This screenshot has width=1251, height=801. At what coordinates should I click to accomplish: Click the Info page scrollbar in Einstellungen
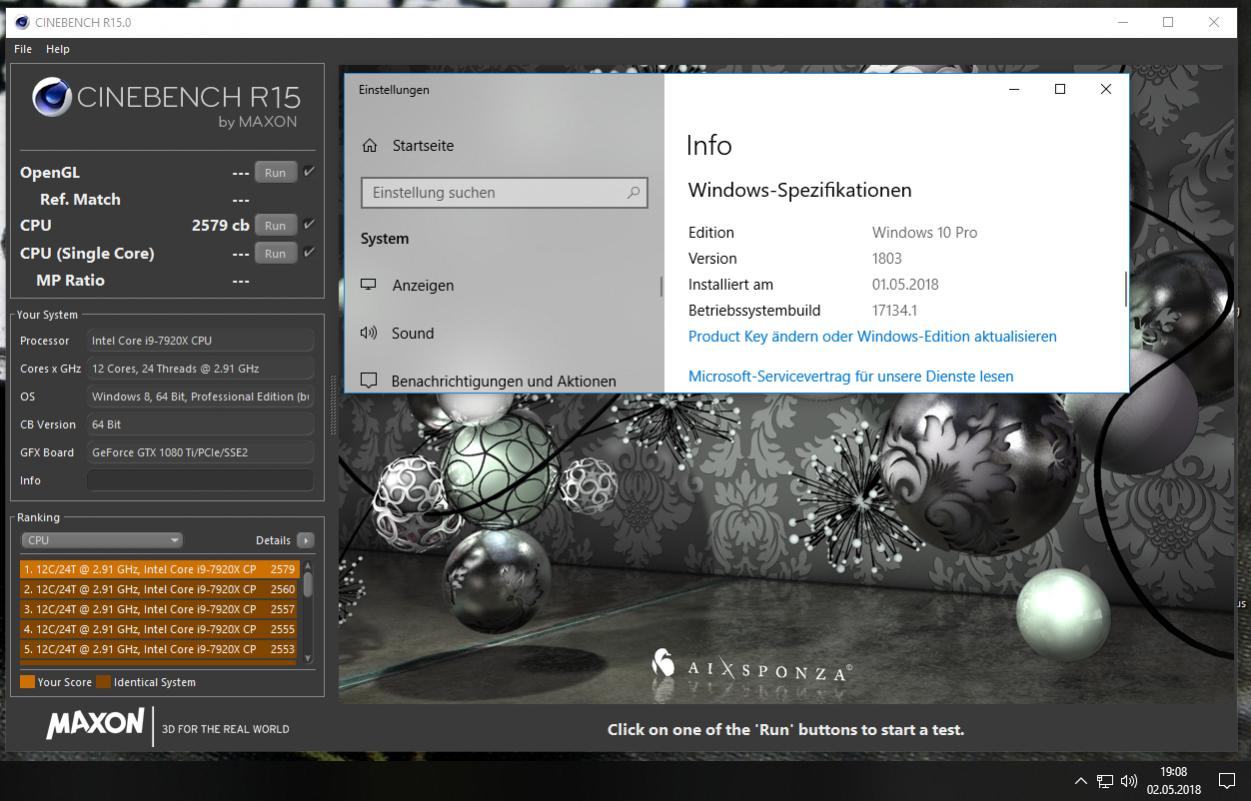pyautogui.click(x=1126, y=289)
